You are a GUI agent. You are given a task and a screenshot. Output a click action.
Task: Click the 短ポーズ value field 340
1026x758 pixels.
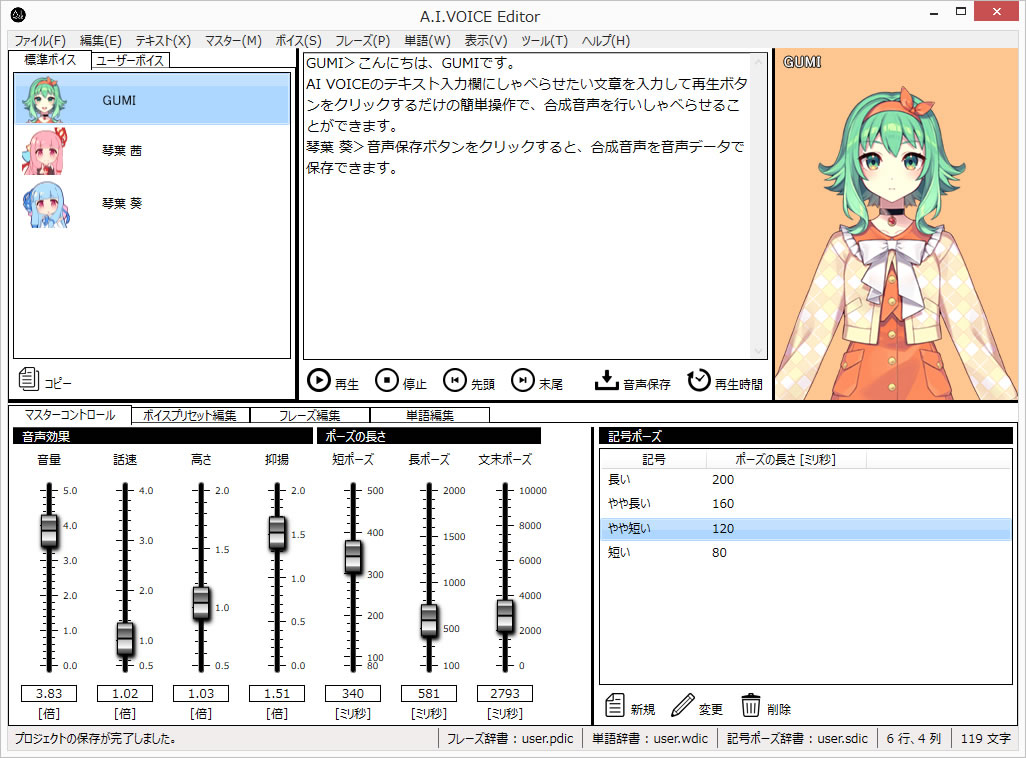tap(353, 693)
